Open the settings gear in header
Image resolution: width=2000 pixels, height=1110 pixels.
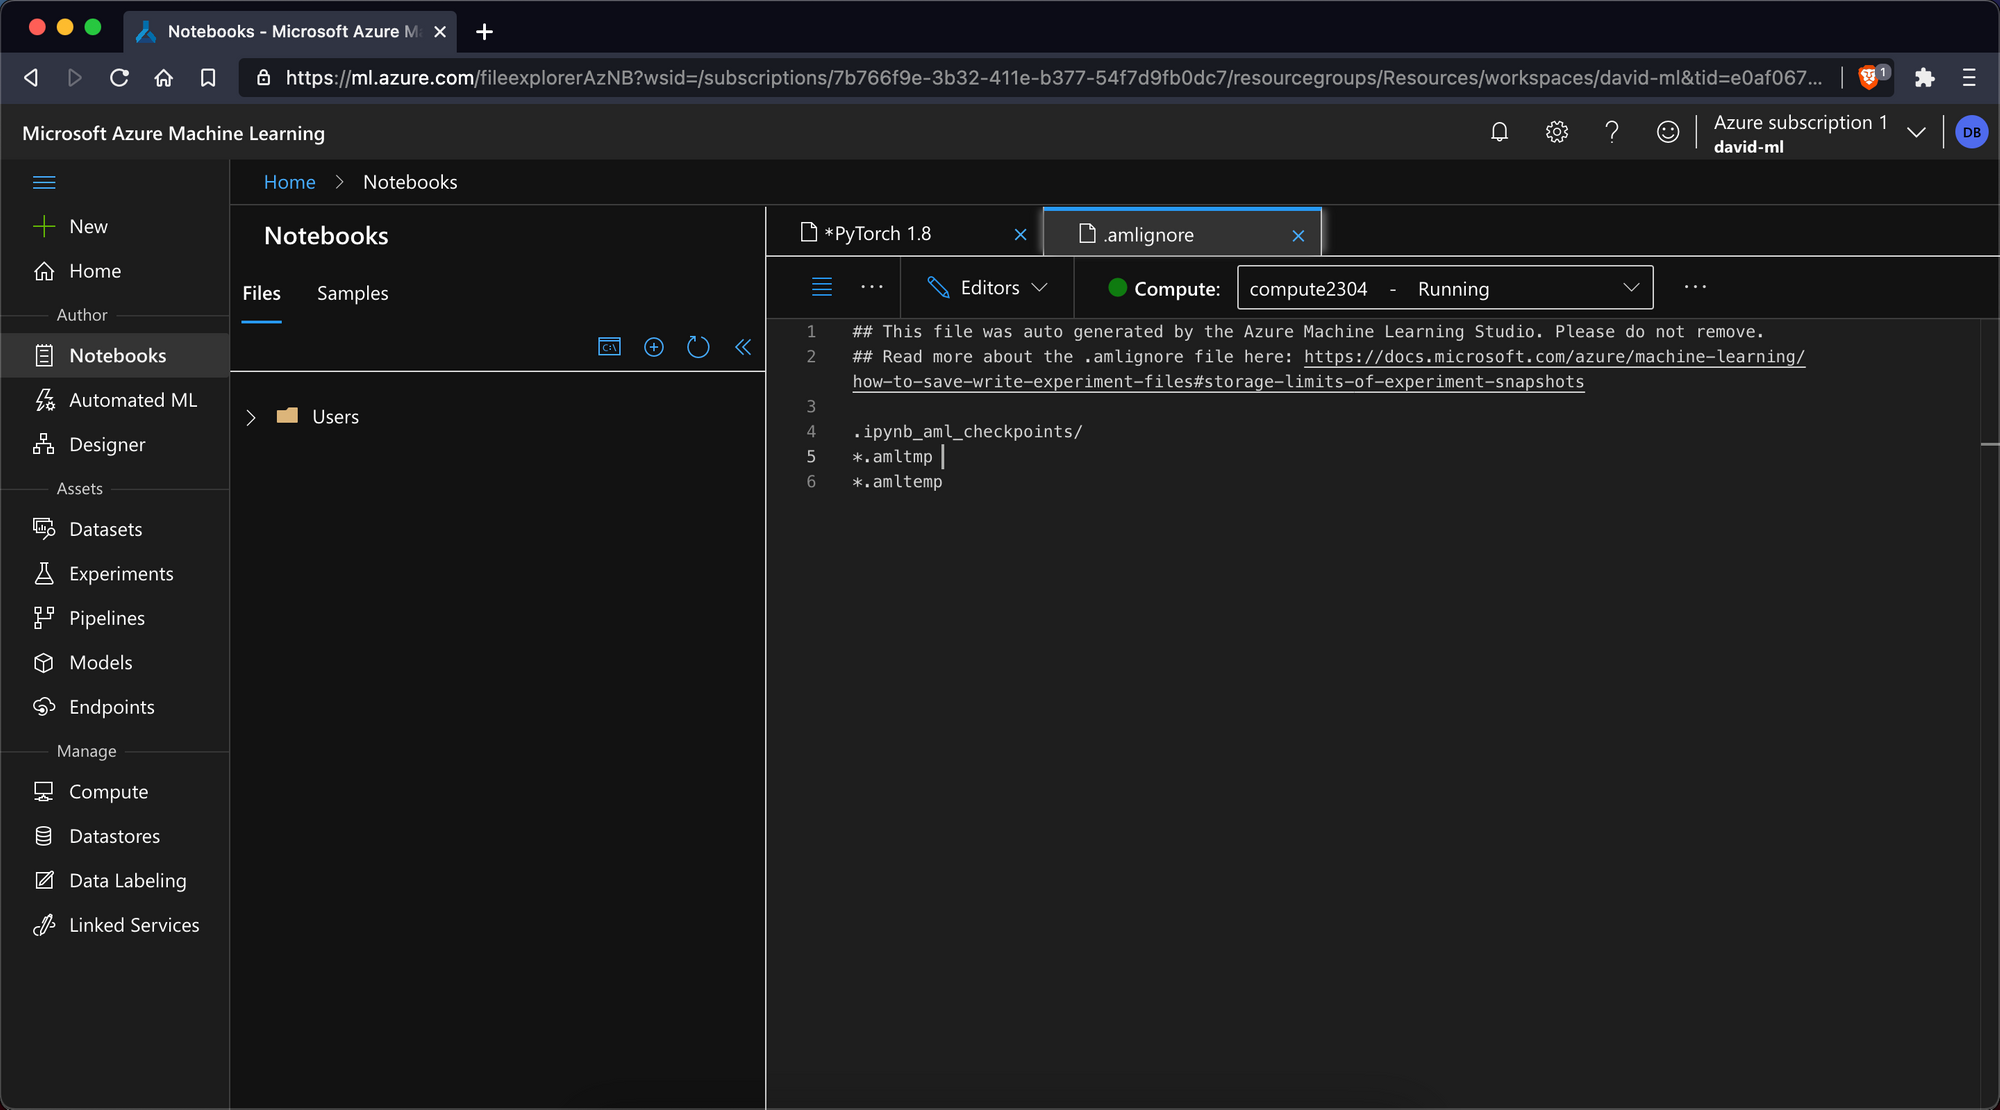[x=1556, y=132]
